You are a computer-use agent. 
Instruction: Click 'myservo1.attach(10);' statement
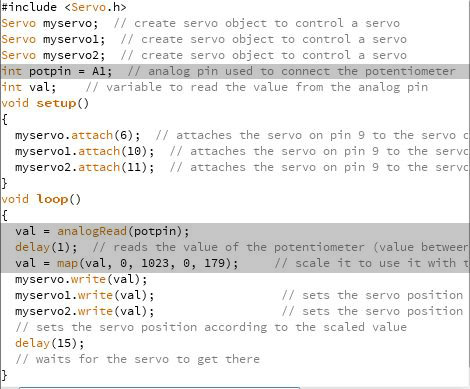click(x=85, y=151)
